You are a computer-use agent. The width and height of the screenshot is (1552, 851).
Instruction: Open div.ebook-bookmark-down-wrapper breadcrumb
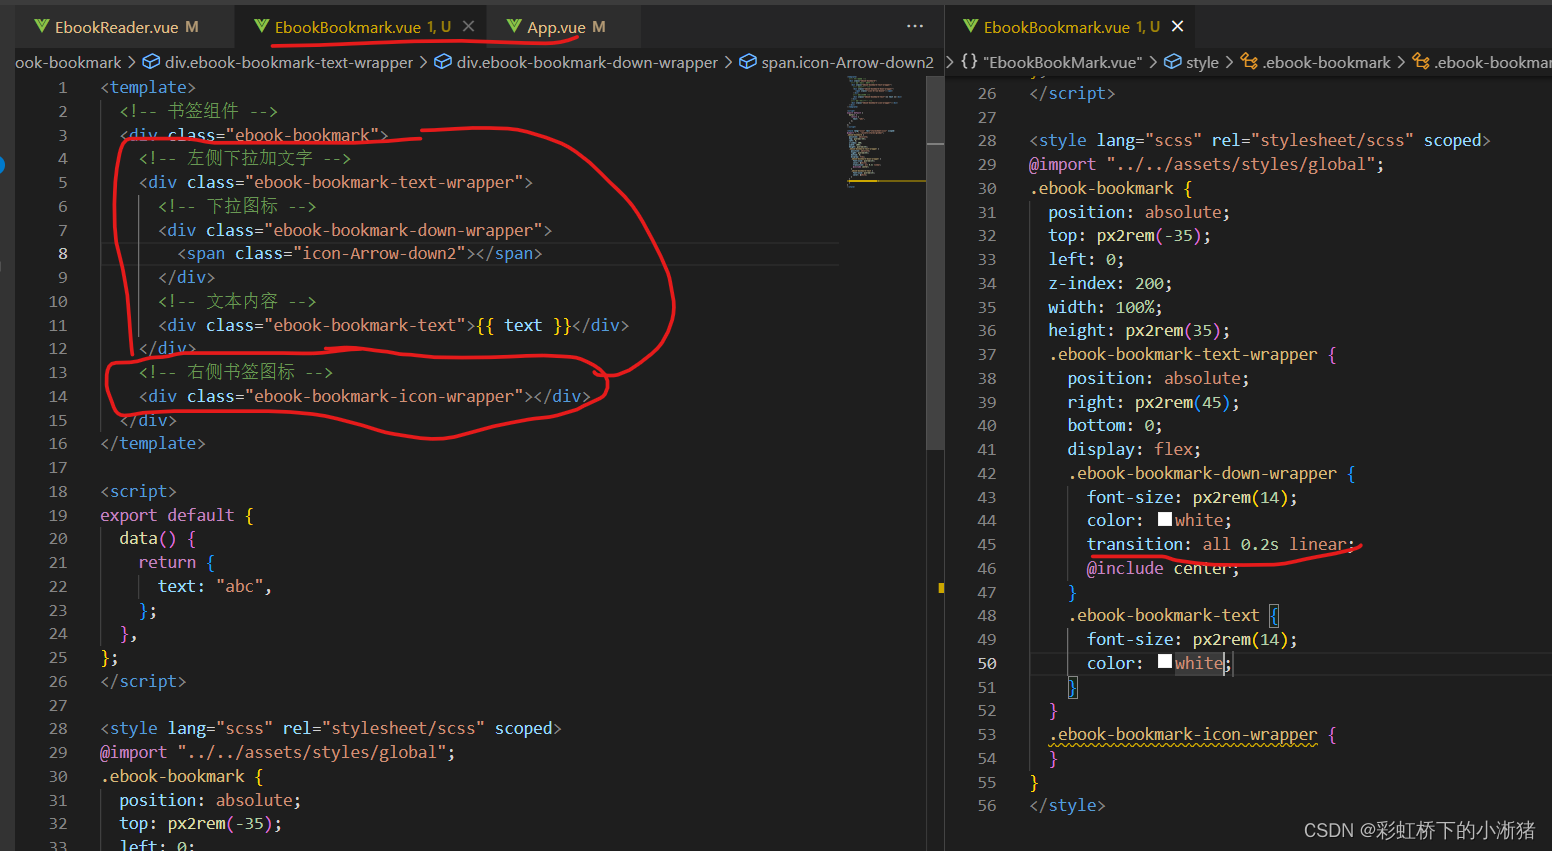(576, 62)
